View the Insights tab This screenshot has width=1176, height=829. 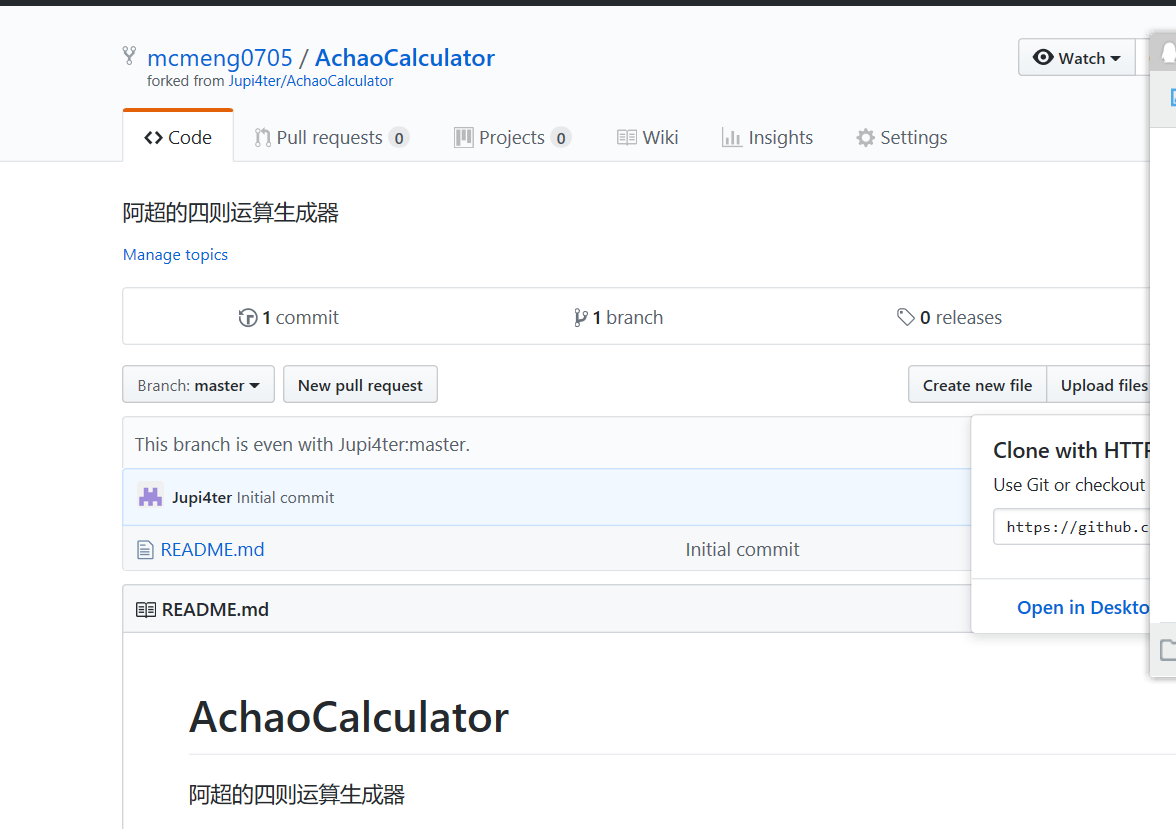767,138
